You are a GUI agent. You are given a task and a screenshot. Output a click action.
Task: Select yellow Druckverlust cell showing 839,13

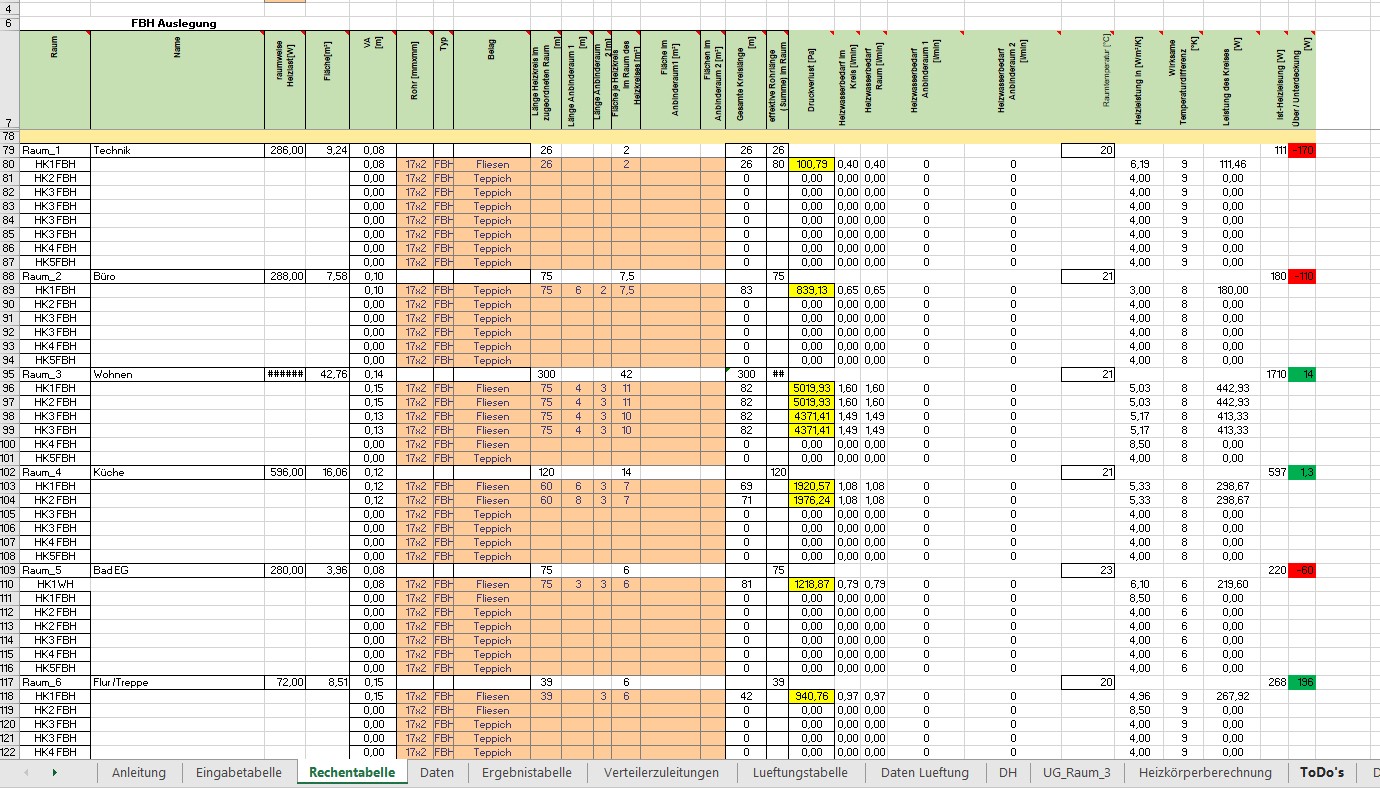[x=811, y=290]
